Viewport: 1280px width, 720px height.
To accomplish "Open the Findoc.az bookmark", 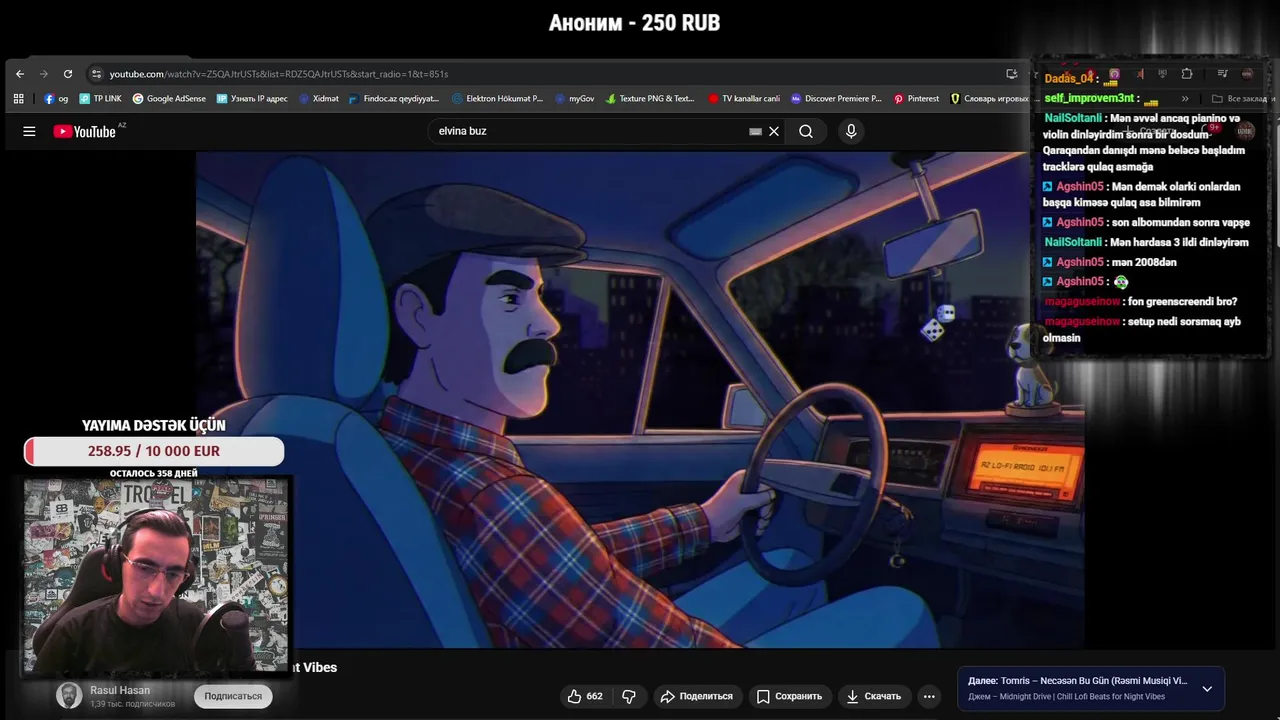I will pyautogui.click(x=394, y=99).
